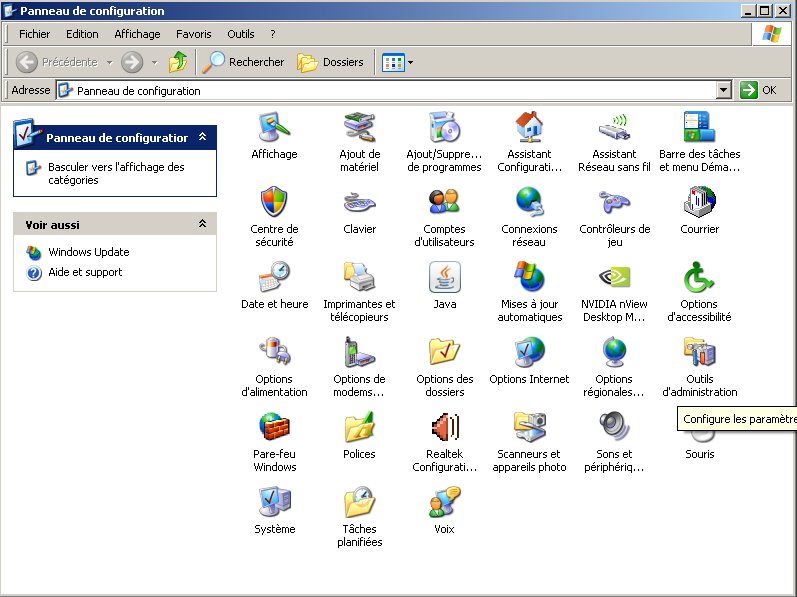Open Assistant Réseau sans fil icon
Image resolution: width=797 pixels, height=597 pixels.
coord(614,127)
